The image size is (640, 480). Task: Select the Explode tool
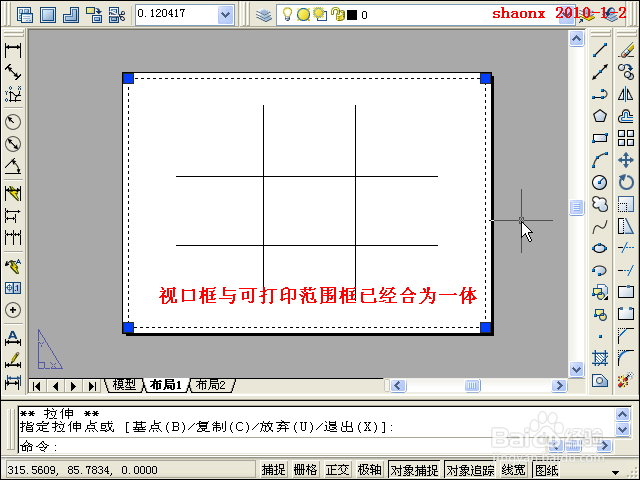pos(626,380)
